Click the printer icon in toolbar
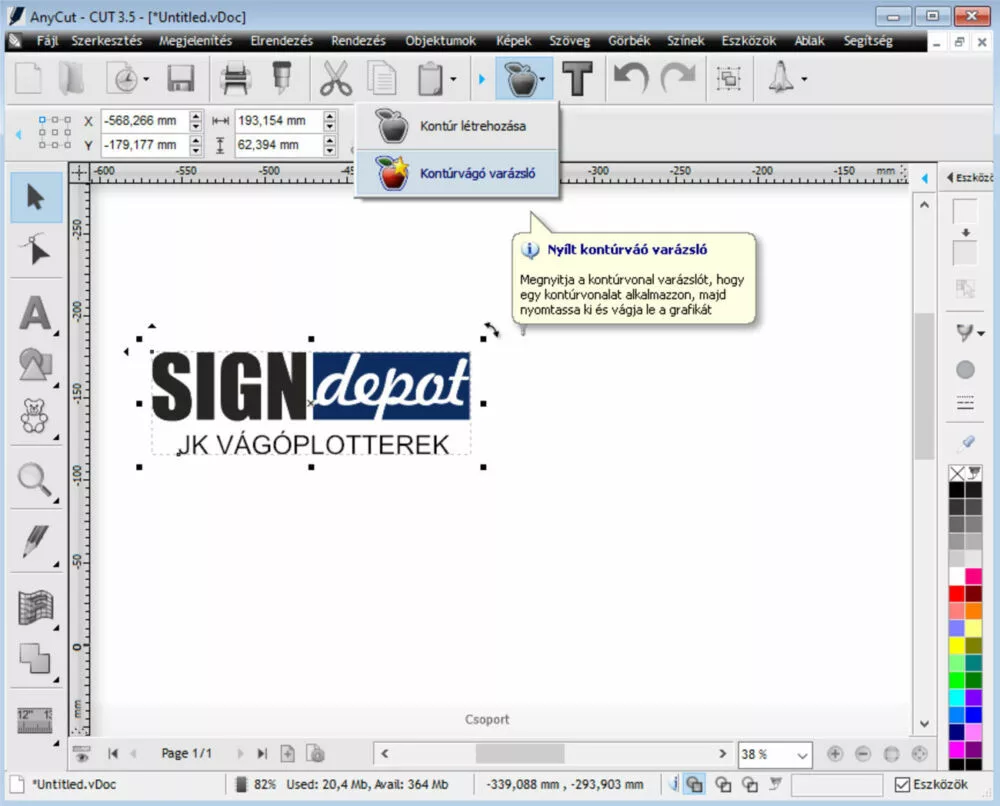 236,78
